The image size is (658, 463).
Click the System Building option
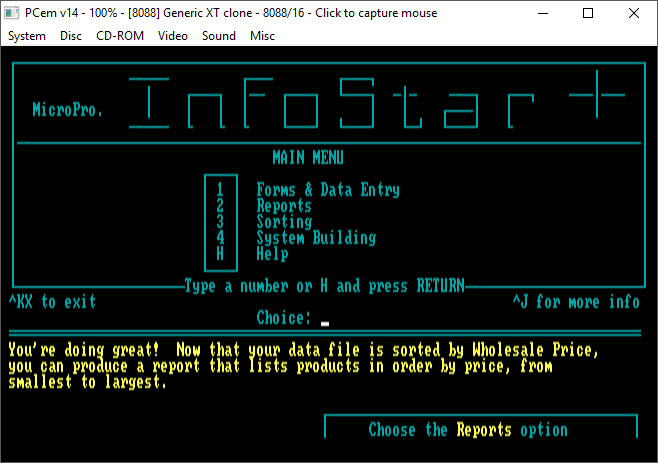(x=316, y=238)
